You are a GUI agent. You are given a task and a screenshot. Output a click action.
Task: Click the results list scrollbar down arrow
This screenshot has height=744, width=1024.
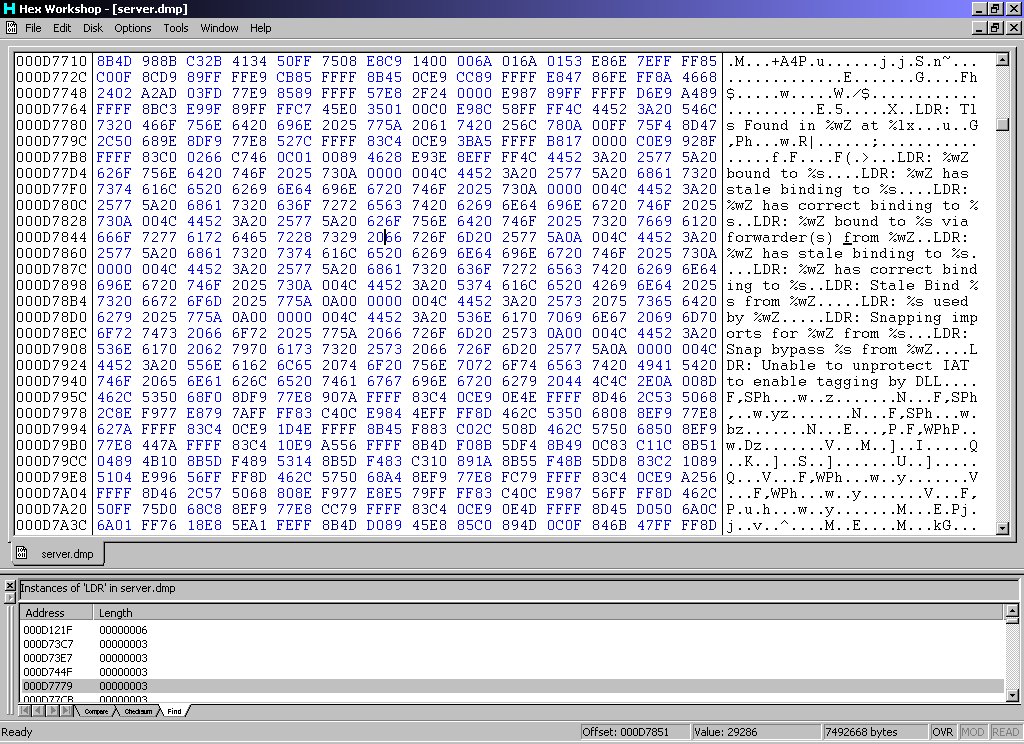pyautogui.click(x=1012, y=696)
